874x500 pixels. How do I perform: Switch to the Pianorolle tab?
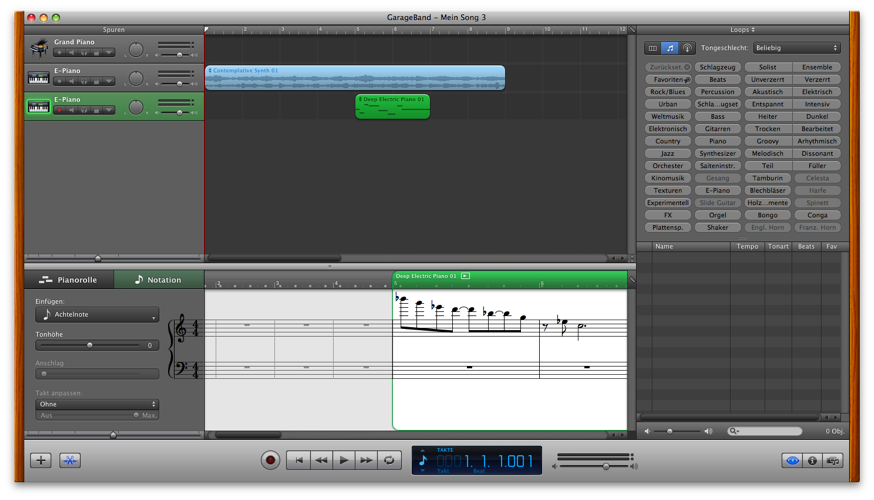(69, 280)
